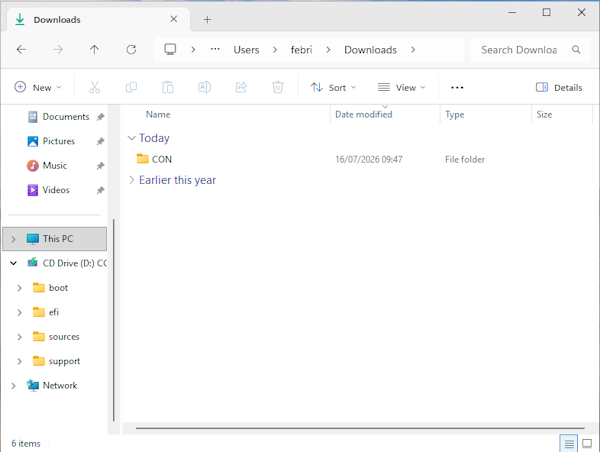Click the Delete trash can icon

click(278, 87)
